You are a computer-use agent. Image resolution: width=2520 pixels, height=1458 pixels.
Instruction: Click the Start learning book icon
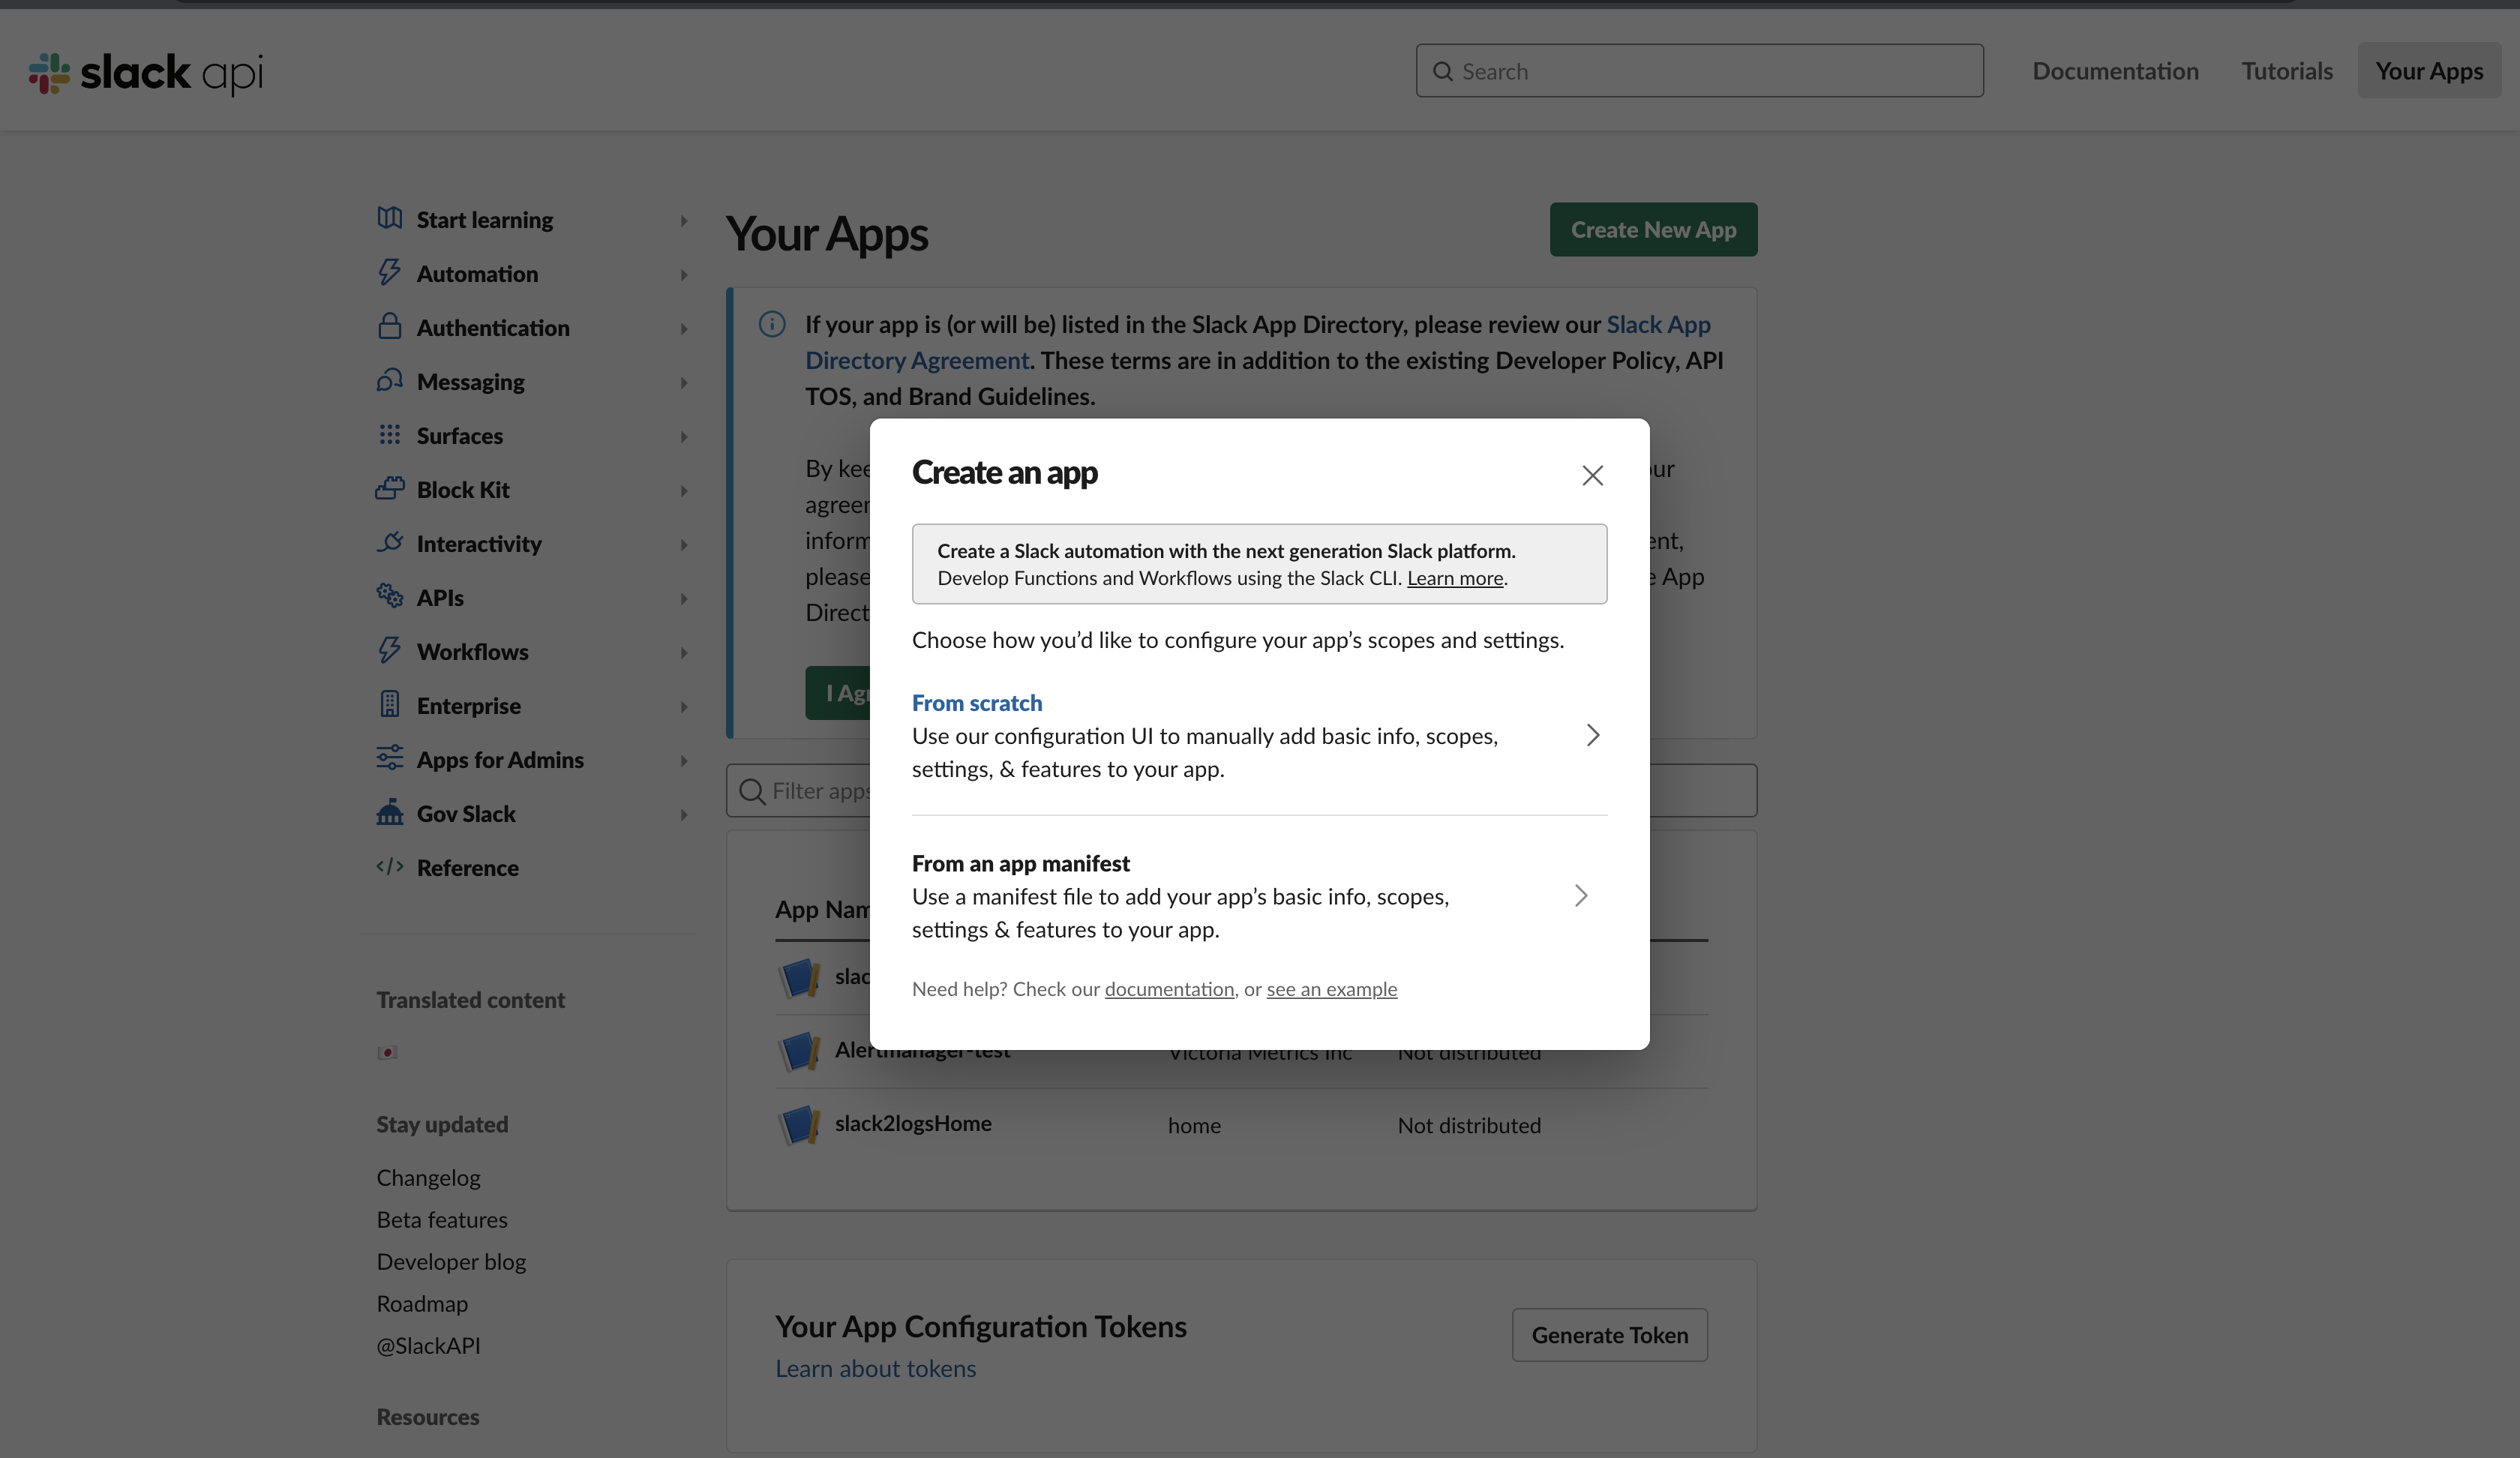coord(389,218)
